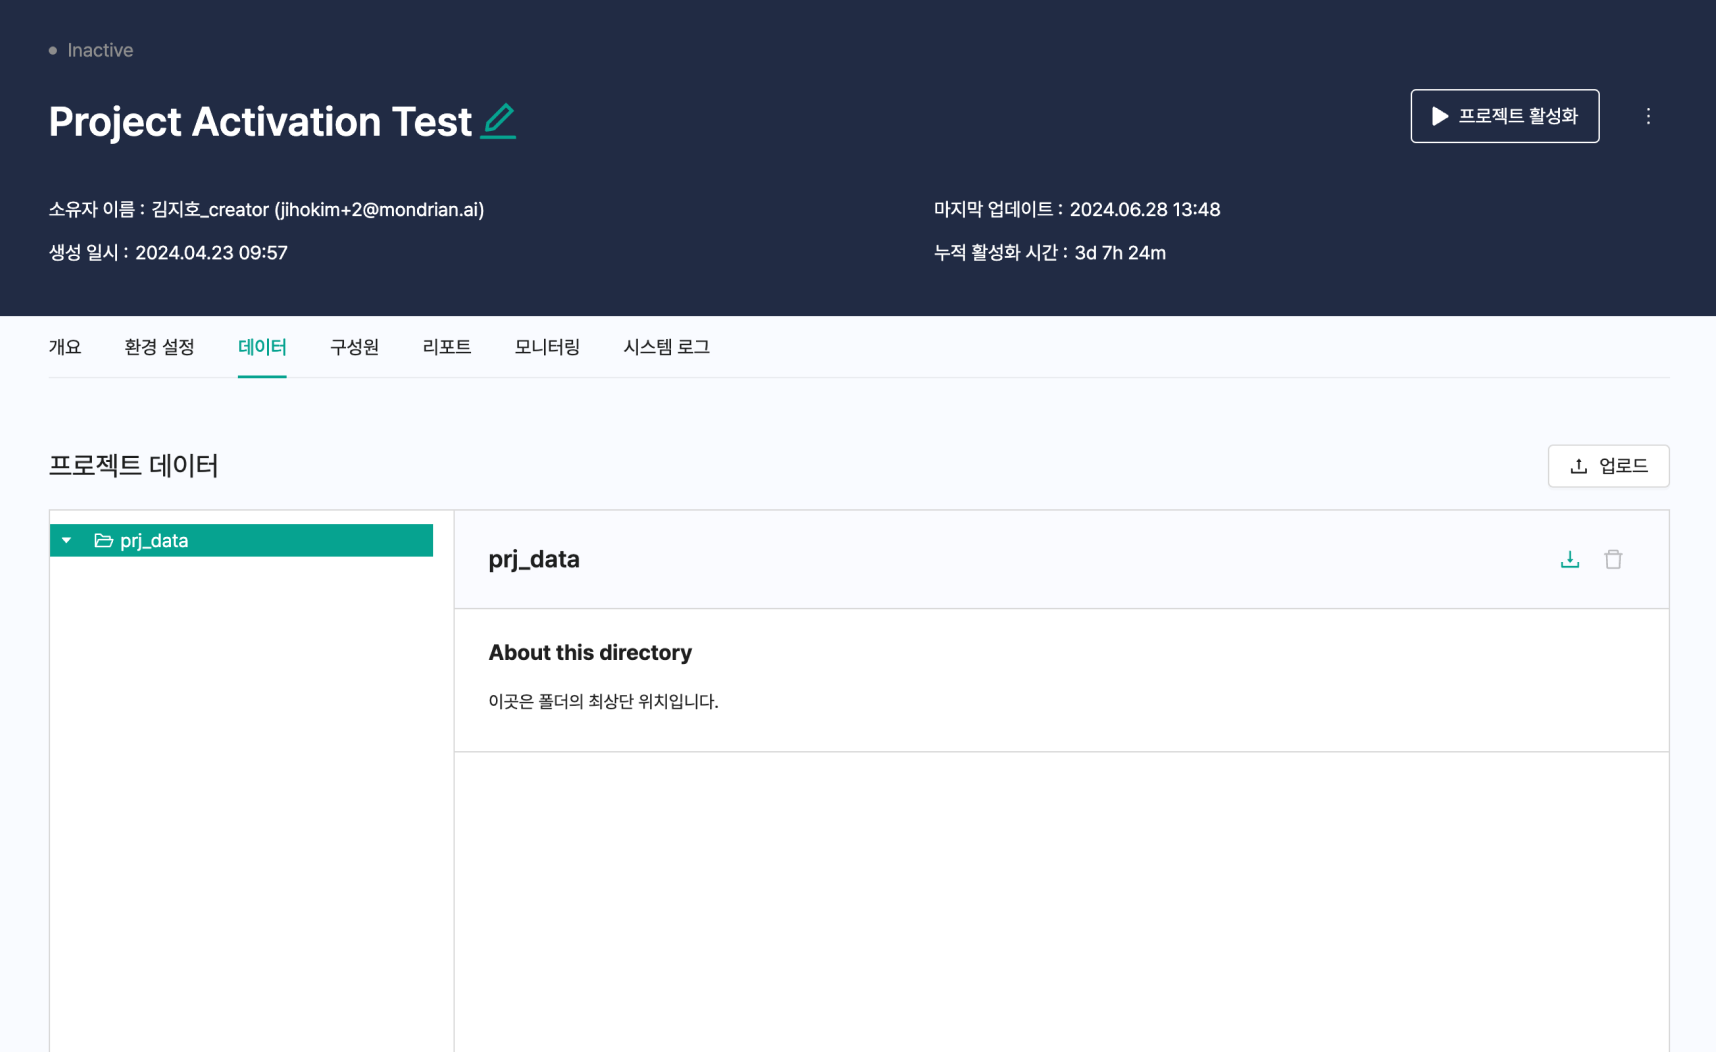Open the three-dot more options menu
The image size is (1716, 1052).
pos(1648,116)
